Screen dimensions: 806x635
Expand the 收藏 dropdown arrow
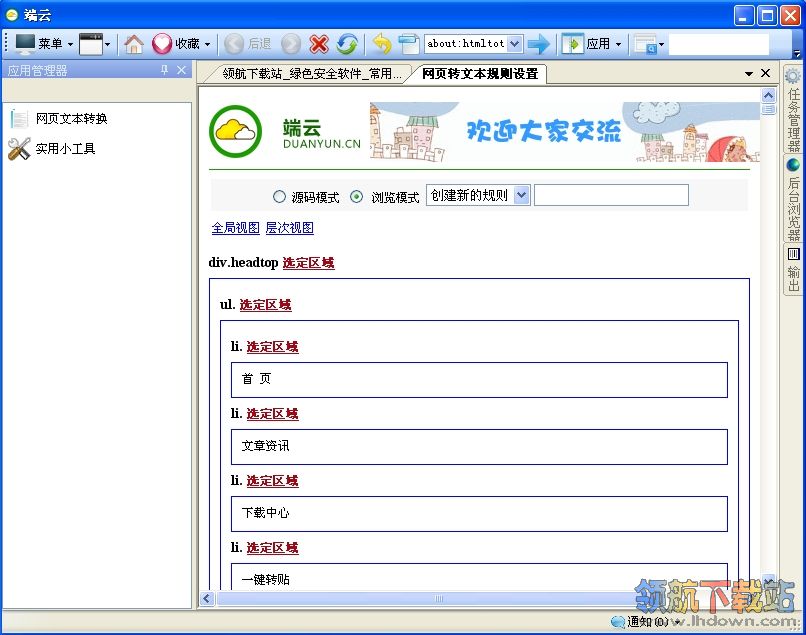207,44
